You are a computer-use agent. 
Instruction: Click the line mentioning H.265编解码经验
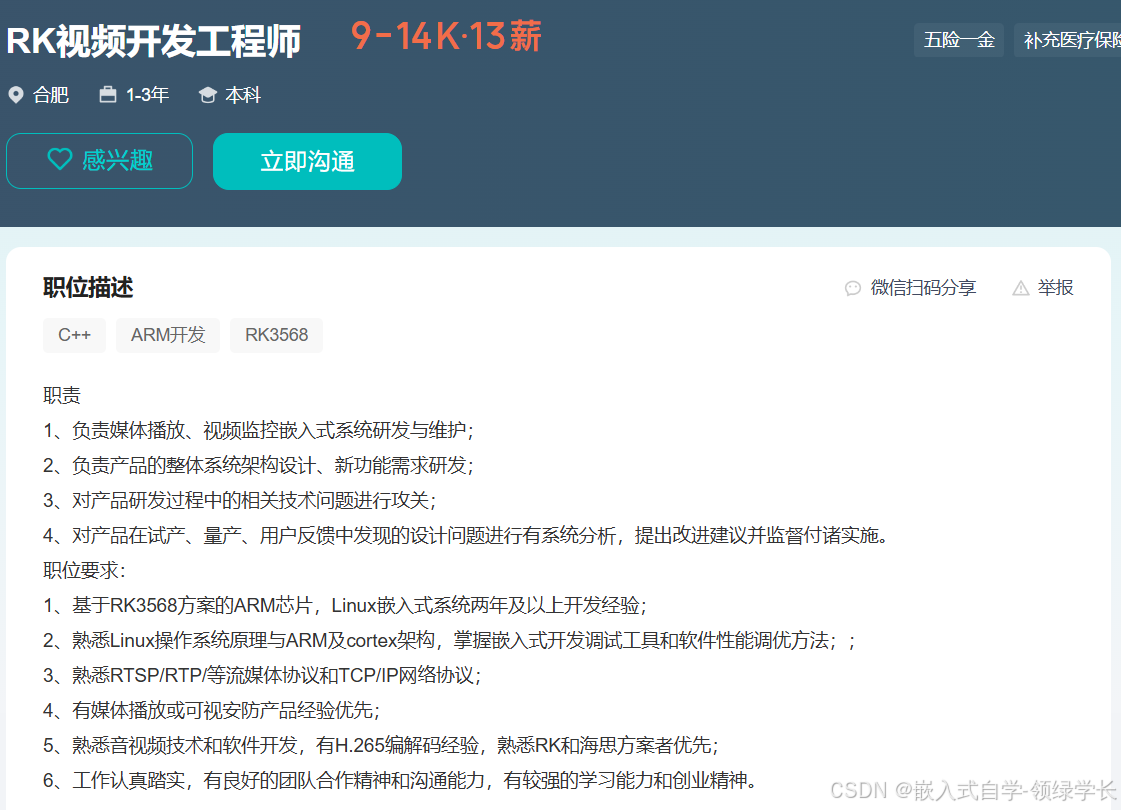(x=381, y=746)
